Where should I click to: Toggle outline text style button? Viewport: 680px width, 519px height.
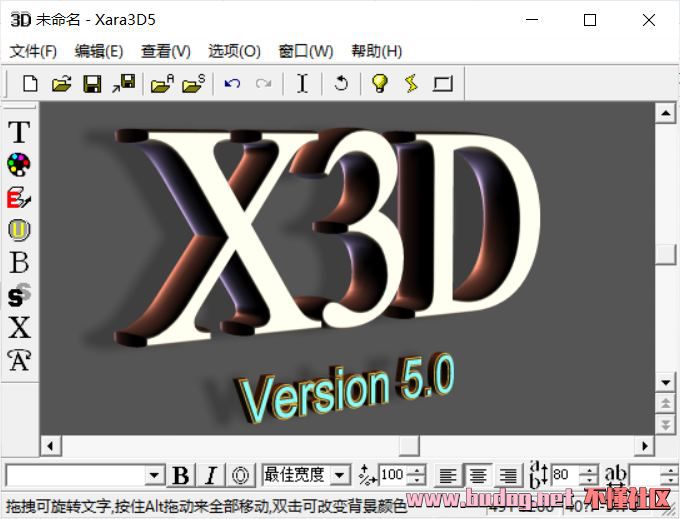pyautogui.click(x=240, y=475)
